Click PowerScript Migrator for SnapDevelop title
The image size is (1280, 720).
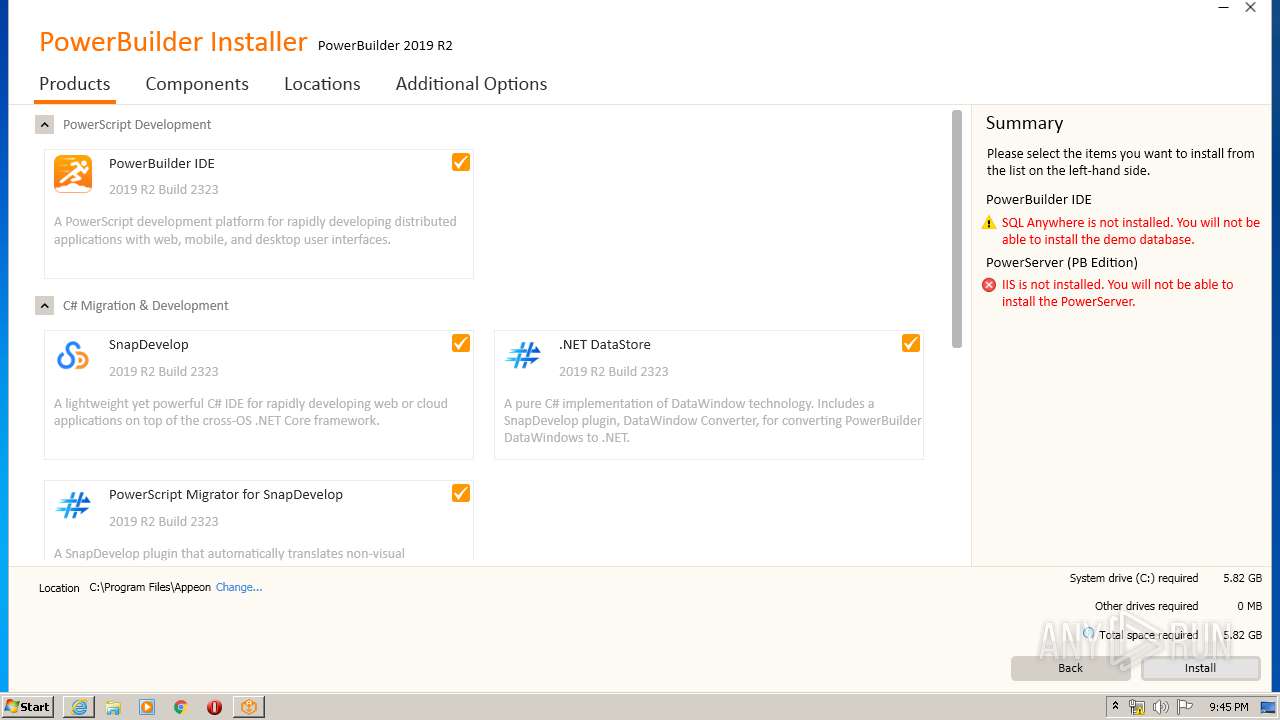pos(226,494)
